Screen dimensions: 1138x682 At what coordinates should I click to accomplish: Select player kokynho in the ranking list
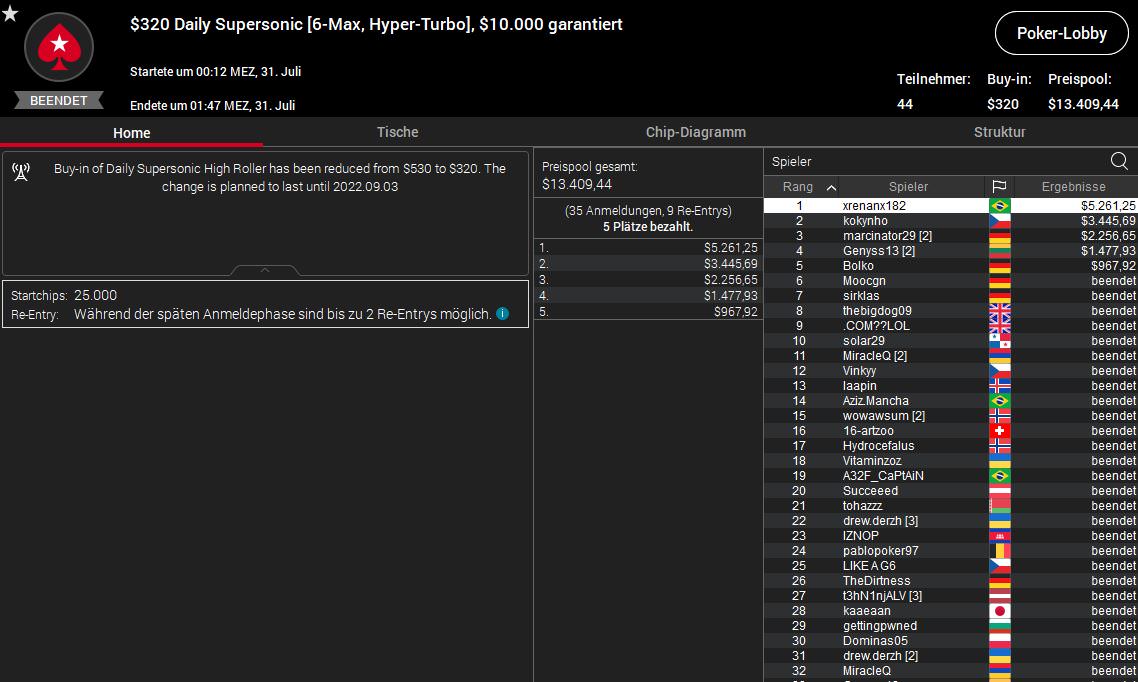(x=865, y=221)
